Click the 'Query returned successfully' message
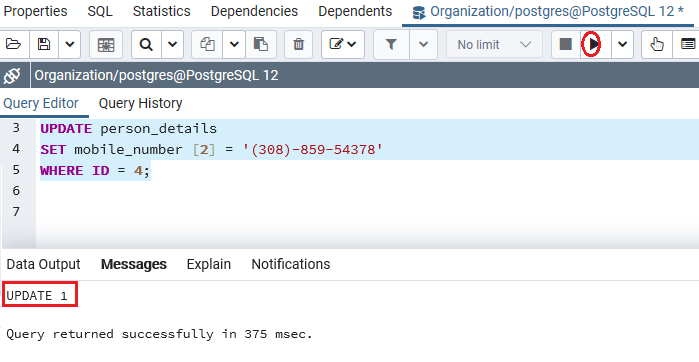The width and height of the screenshot is (699, 362). point(159,334)
